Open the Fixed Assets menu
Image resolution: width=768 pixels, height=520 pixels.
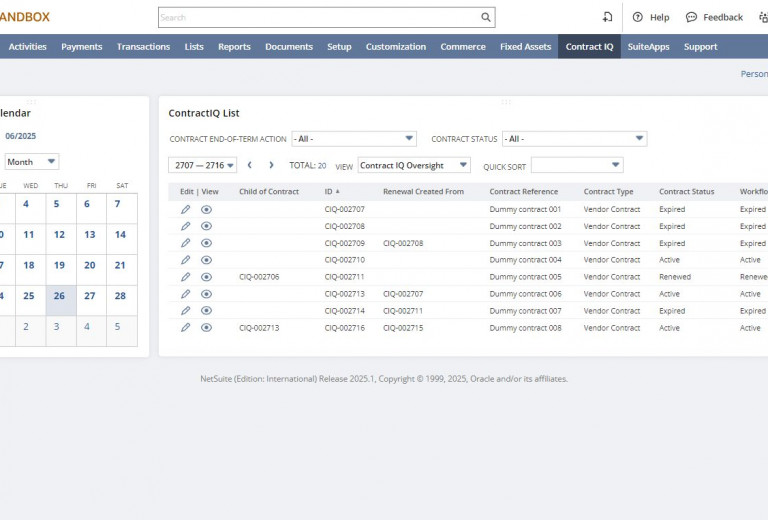(526, 47)
